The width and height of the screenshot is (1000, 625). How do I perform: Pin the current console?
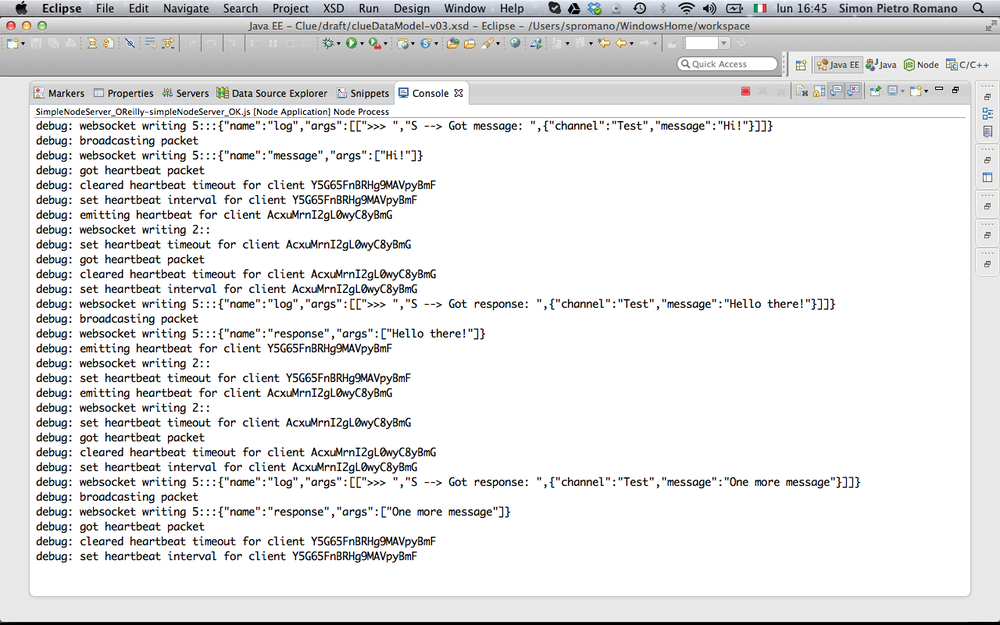[875, 92]
